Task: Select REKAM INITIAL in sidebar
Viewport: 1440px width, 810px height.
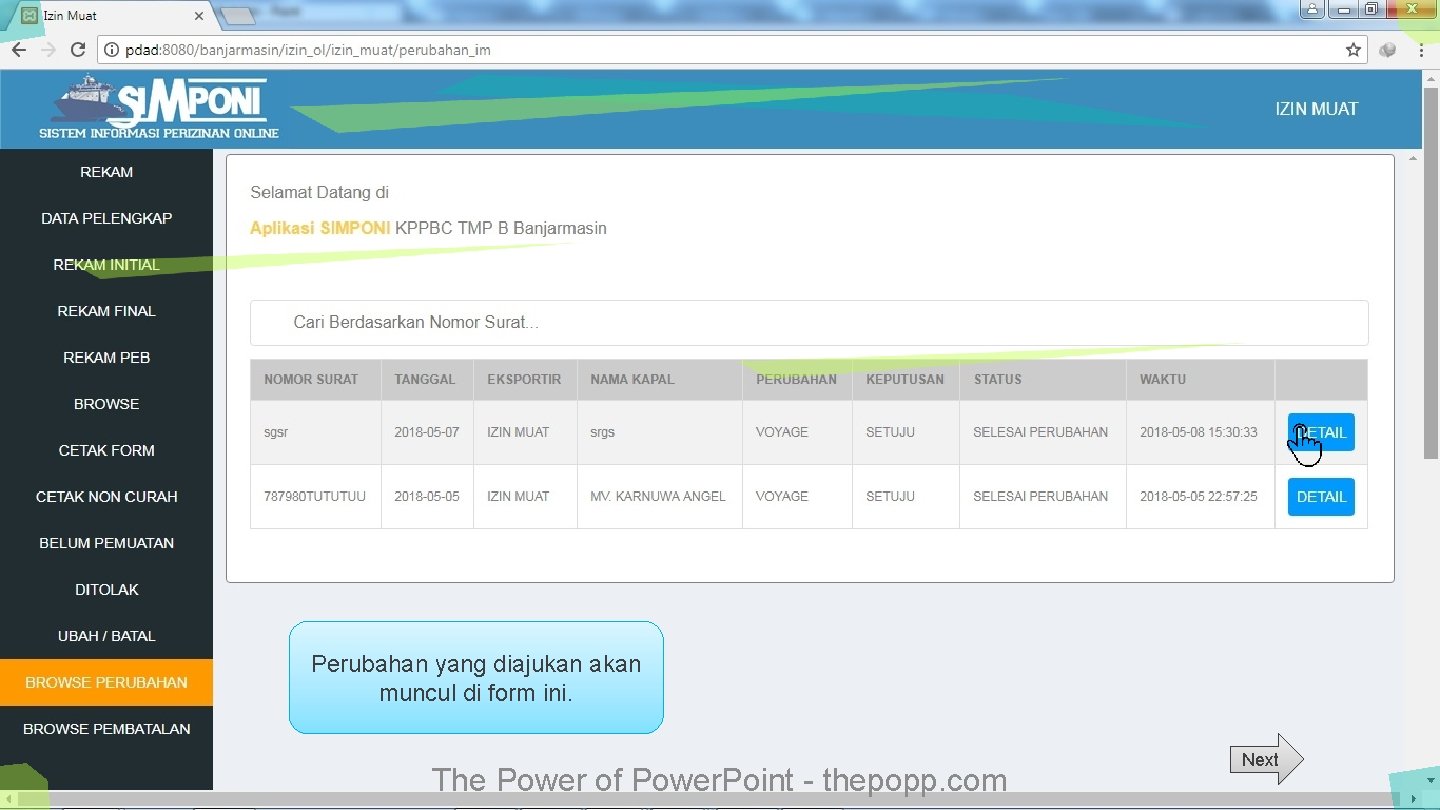Action: (x=106, y=265)
